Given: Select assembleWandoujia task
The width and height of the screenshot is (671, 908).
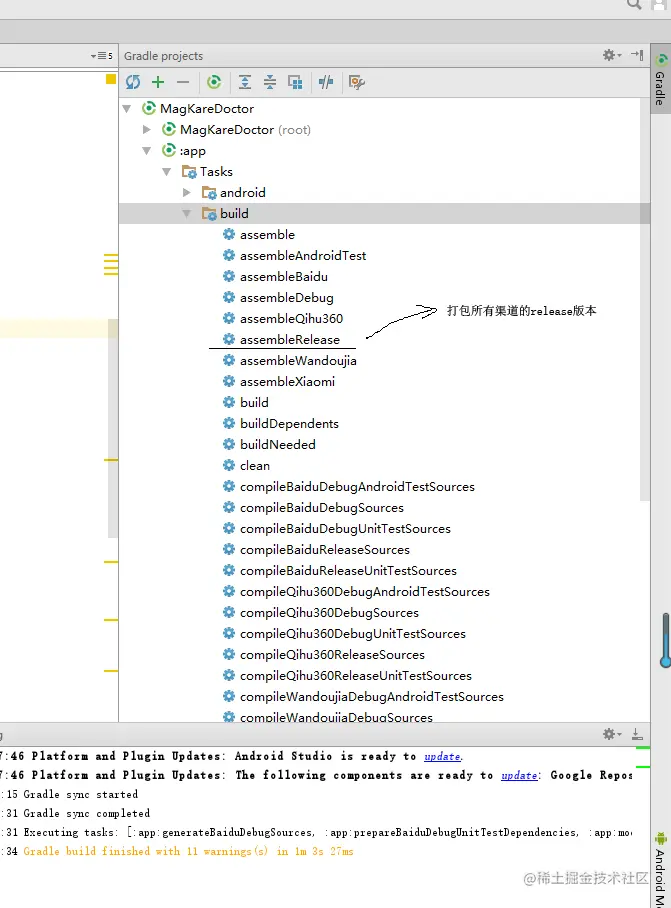Looking at the screenshot, I should point(290,361).
